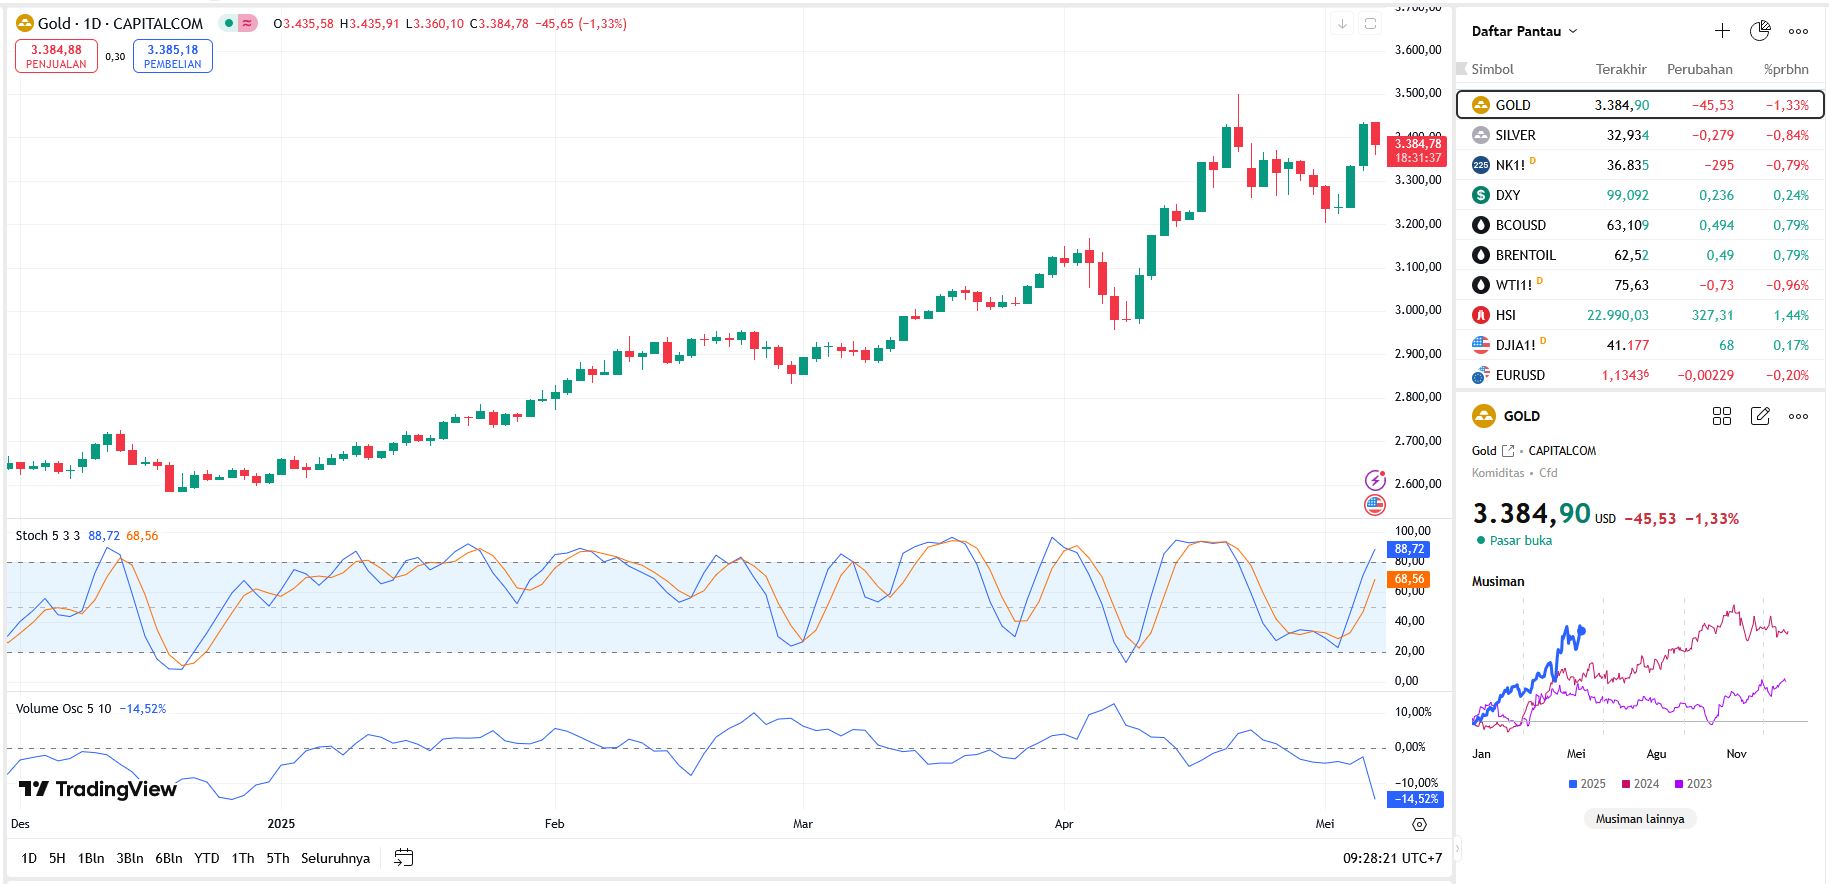Click the US flag economic event marker
1829x884 pixels.
(1375, 505)
